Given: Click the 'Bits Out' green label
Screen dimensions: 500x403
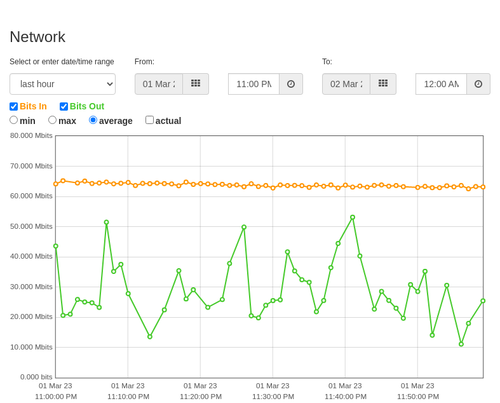Looking at the screenshot, I should point(87,106).
